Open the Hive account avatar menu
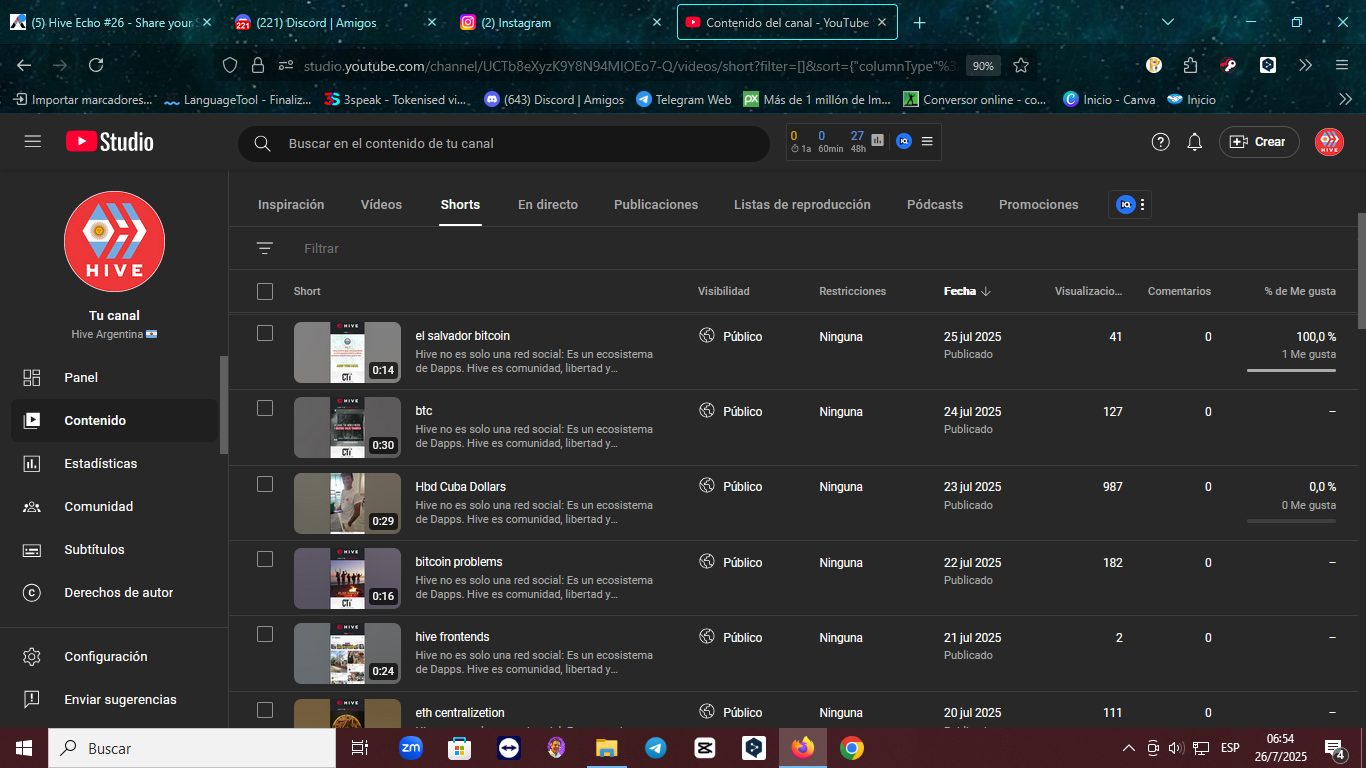 [1329, 142]
